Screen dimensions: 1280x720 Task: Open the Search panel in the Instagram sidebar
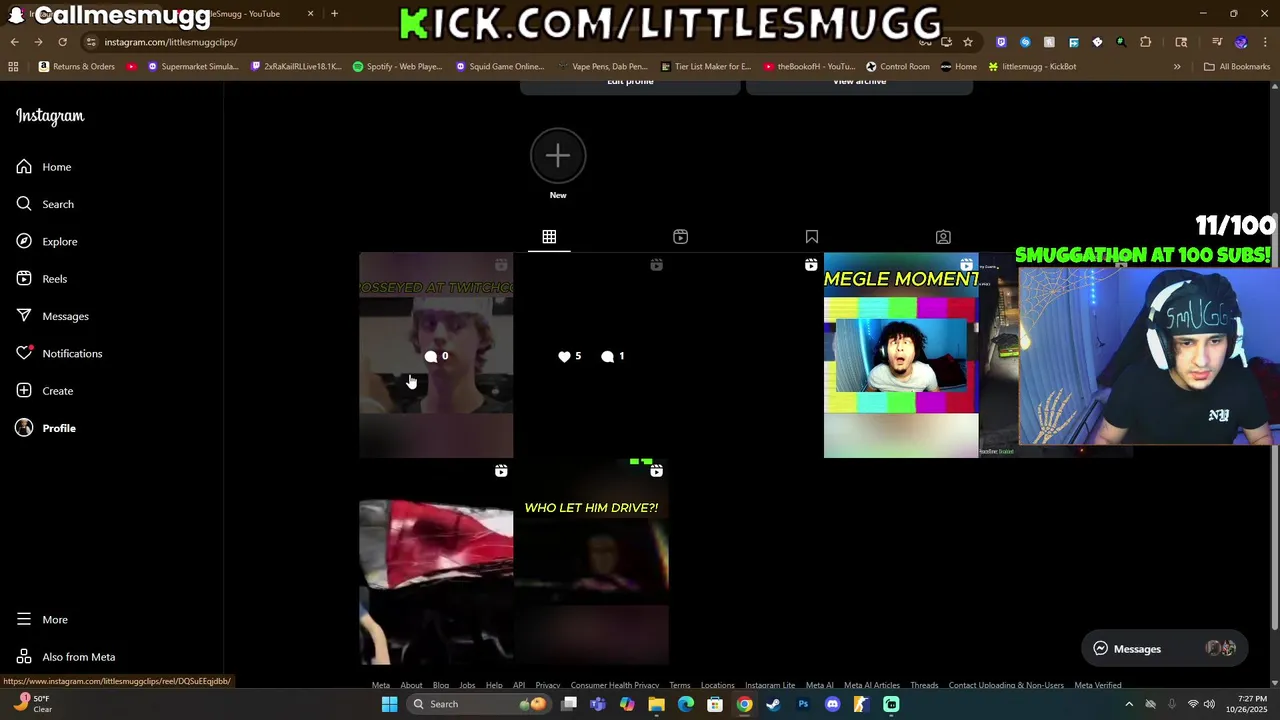(45, 204)
